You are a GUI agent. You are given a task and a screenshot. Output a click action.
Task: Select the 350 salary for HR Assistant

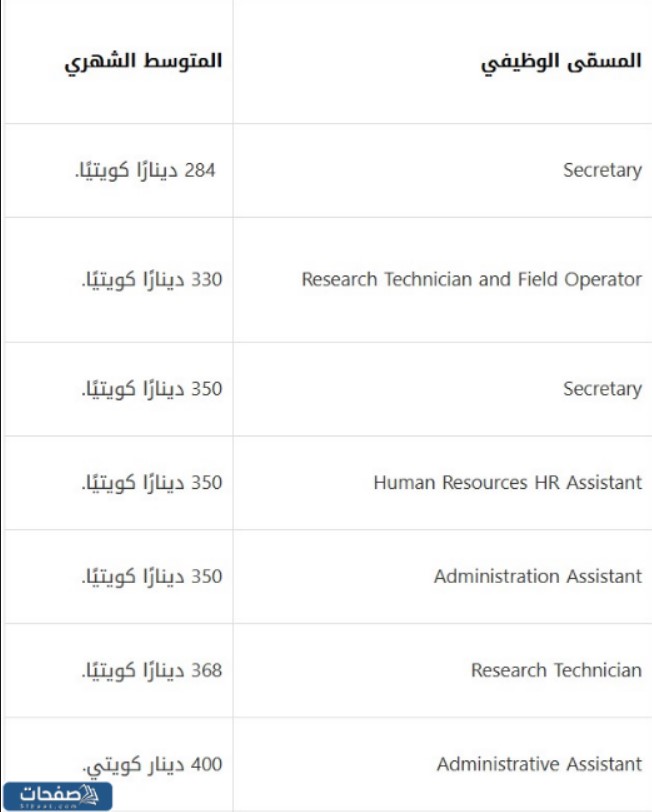pos(151,483)
